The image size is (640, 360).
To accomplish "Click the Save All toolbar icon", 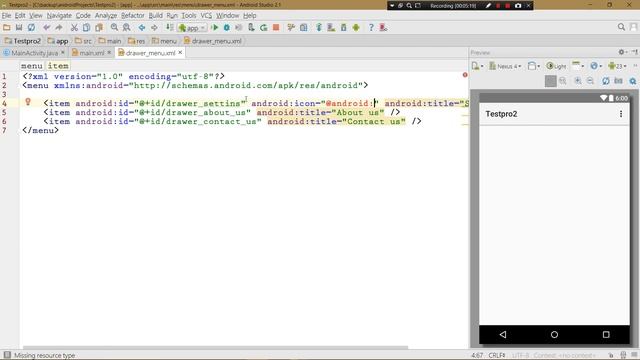I will (x=19, y=27).
